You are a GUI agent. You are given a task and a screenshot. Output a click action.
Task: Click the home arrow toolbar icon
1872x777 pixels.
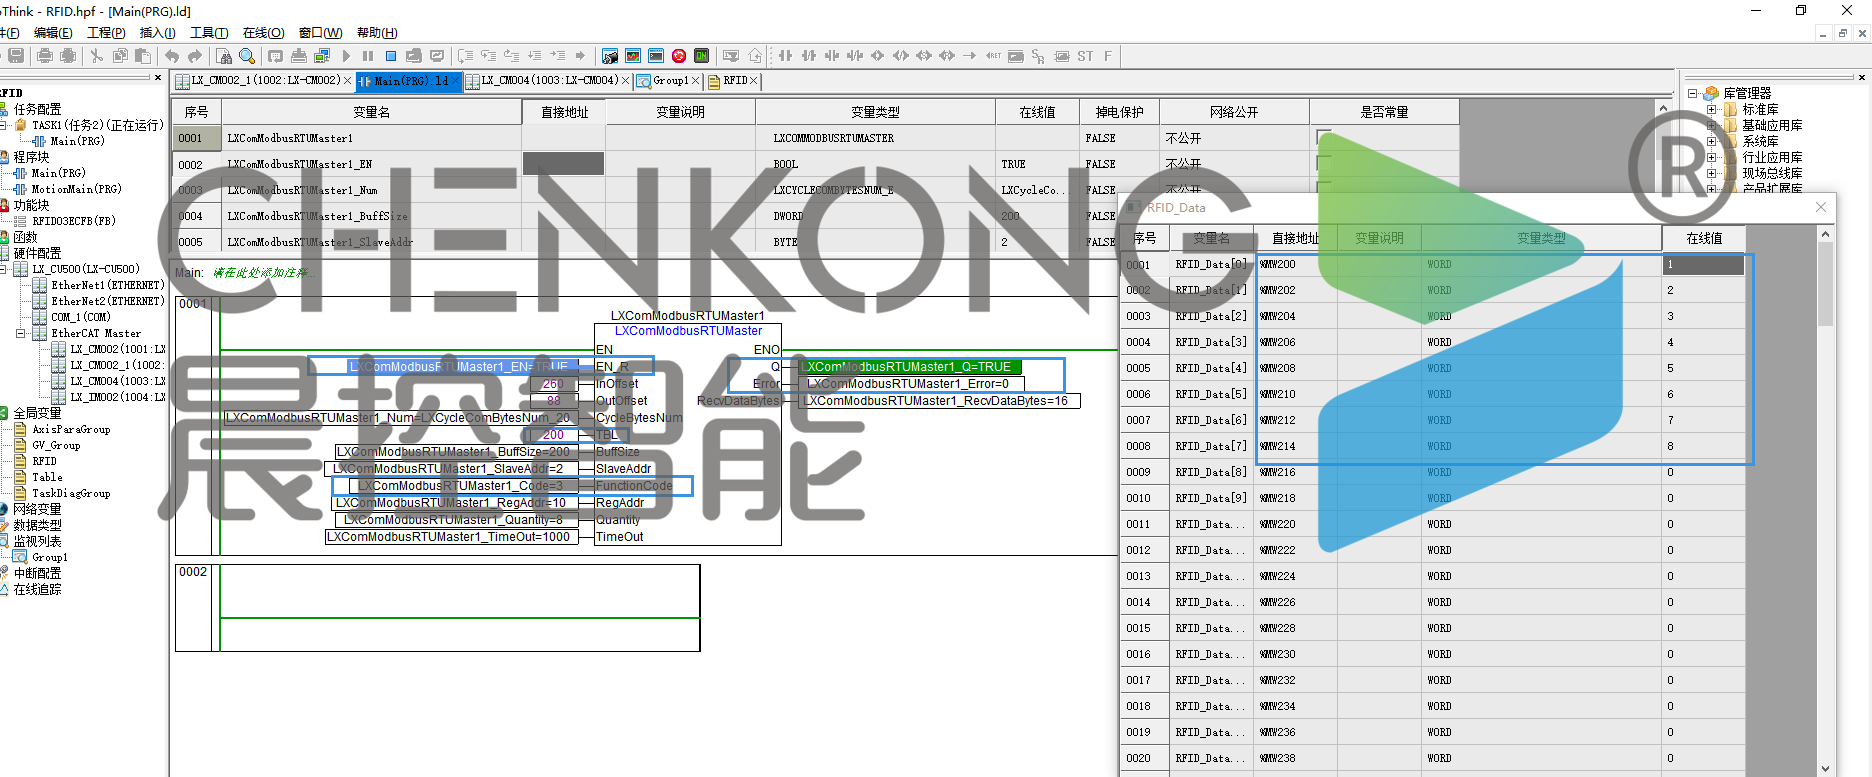[x=755, y=56]
